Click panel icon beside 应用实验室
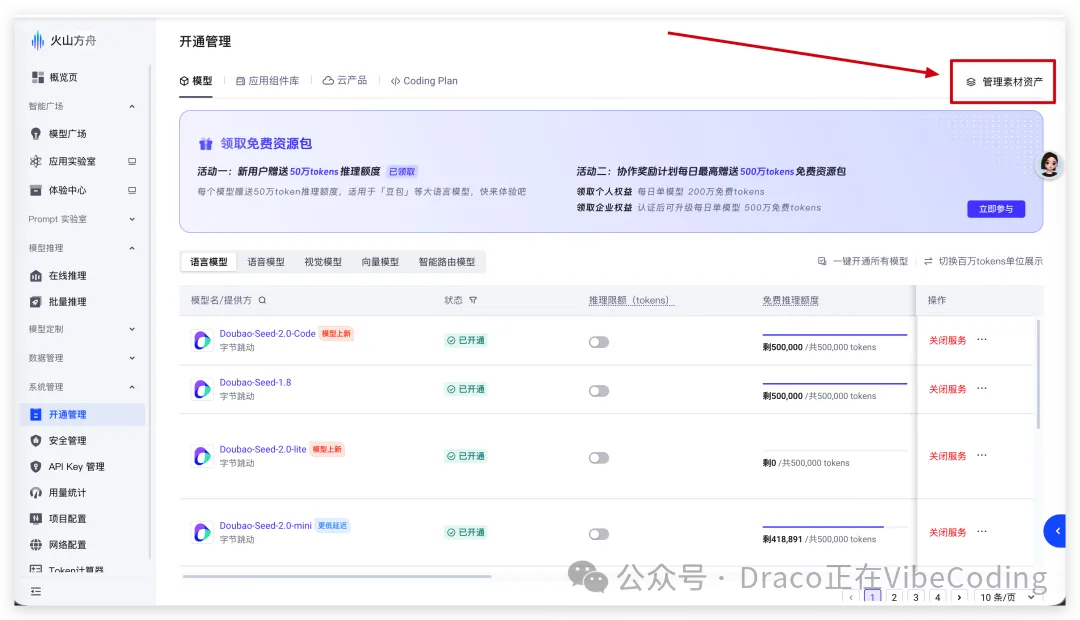Image resolution: width=1080 pixels, height=620 pixels. pos(132,161)
